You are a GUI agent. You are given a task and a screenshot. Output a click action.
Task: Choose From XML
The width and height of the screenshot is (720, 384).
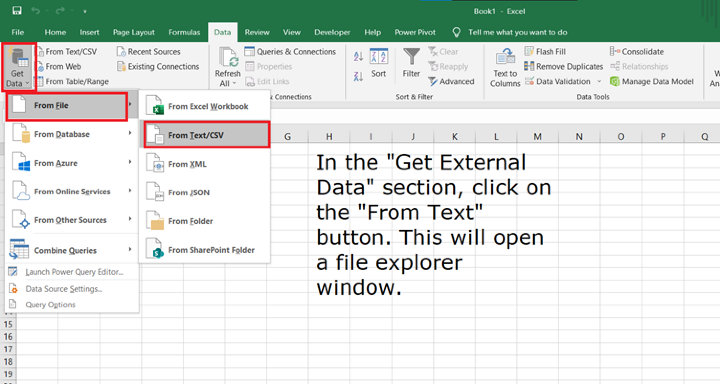pos(206,164)
